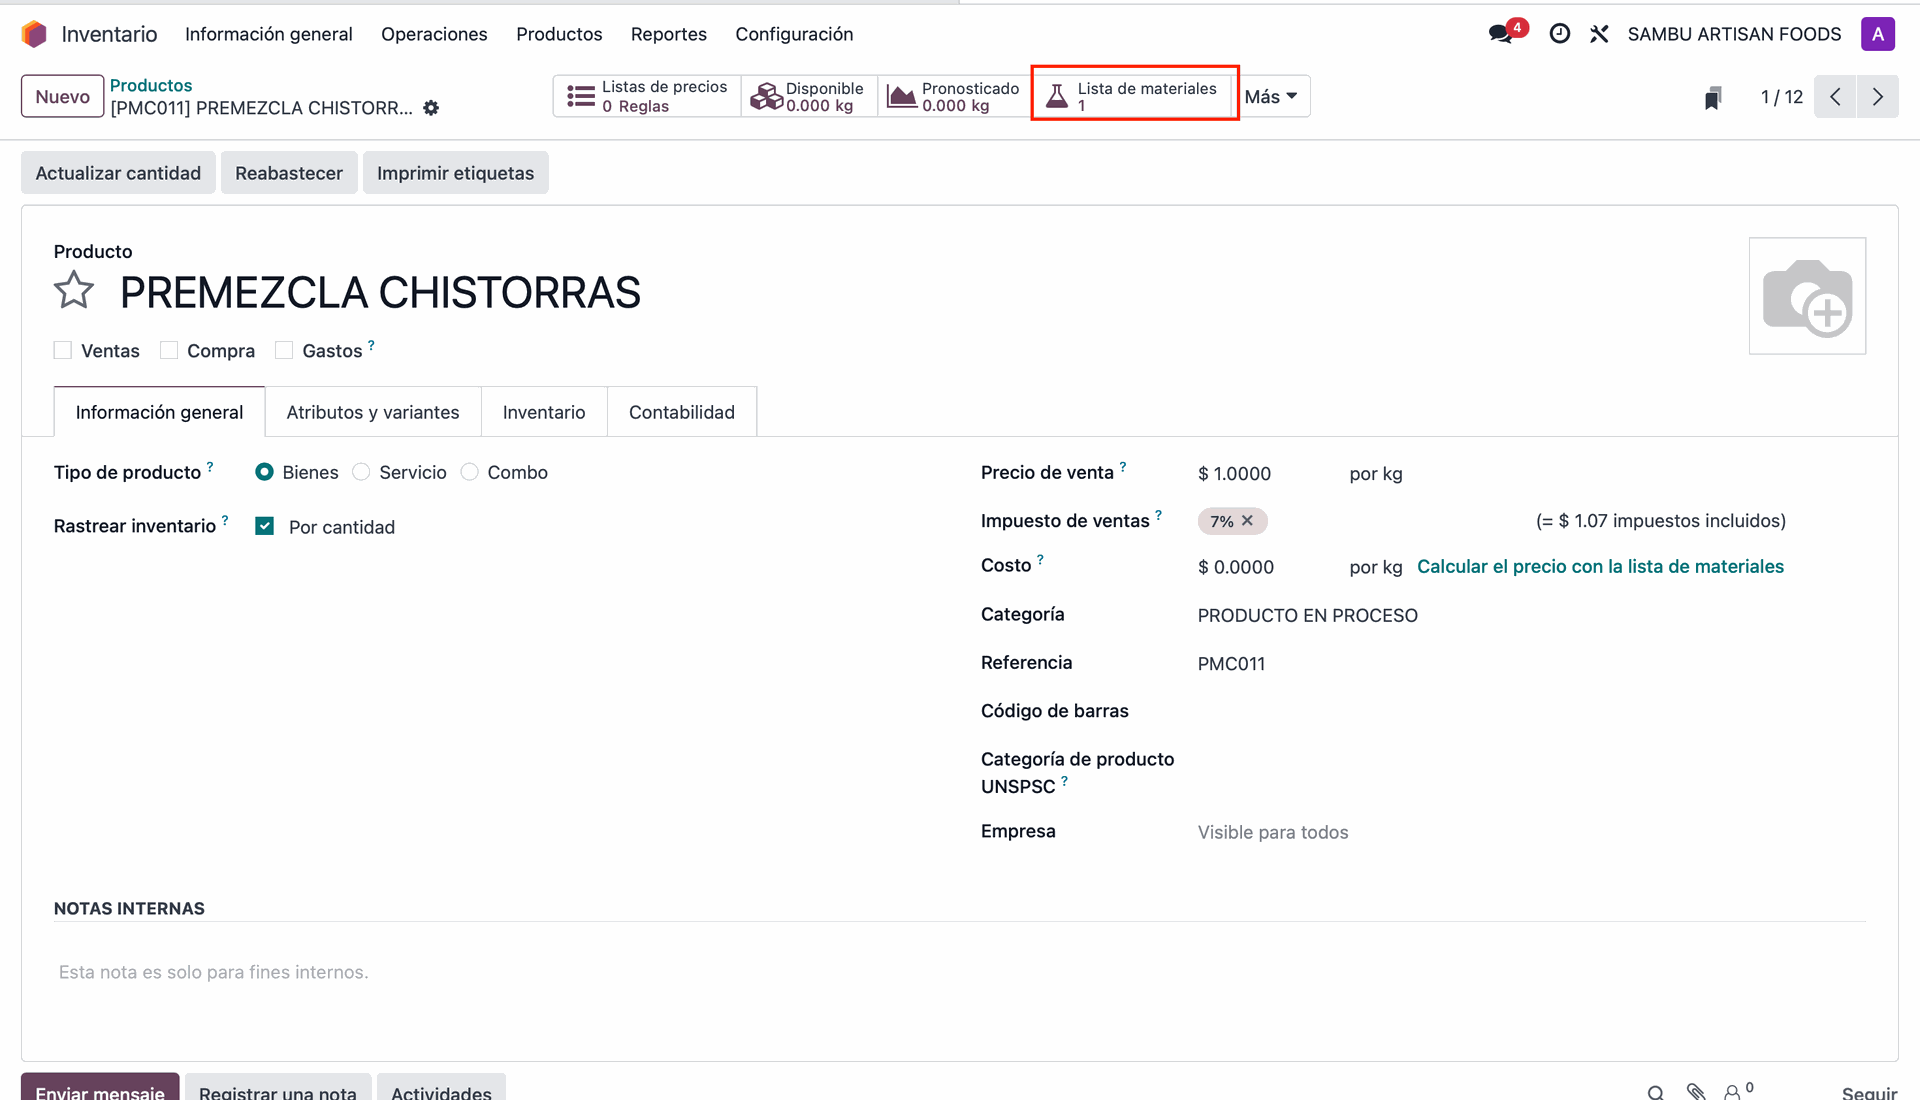
Task: Go to previous product record arrow
Action: pos(1835,97)
